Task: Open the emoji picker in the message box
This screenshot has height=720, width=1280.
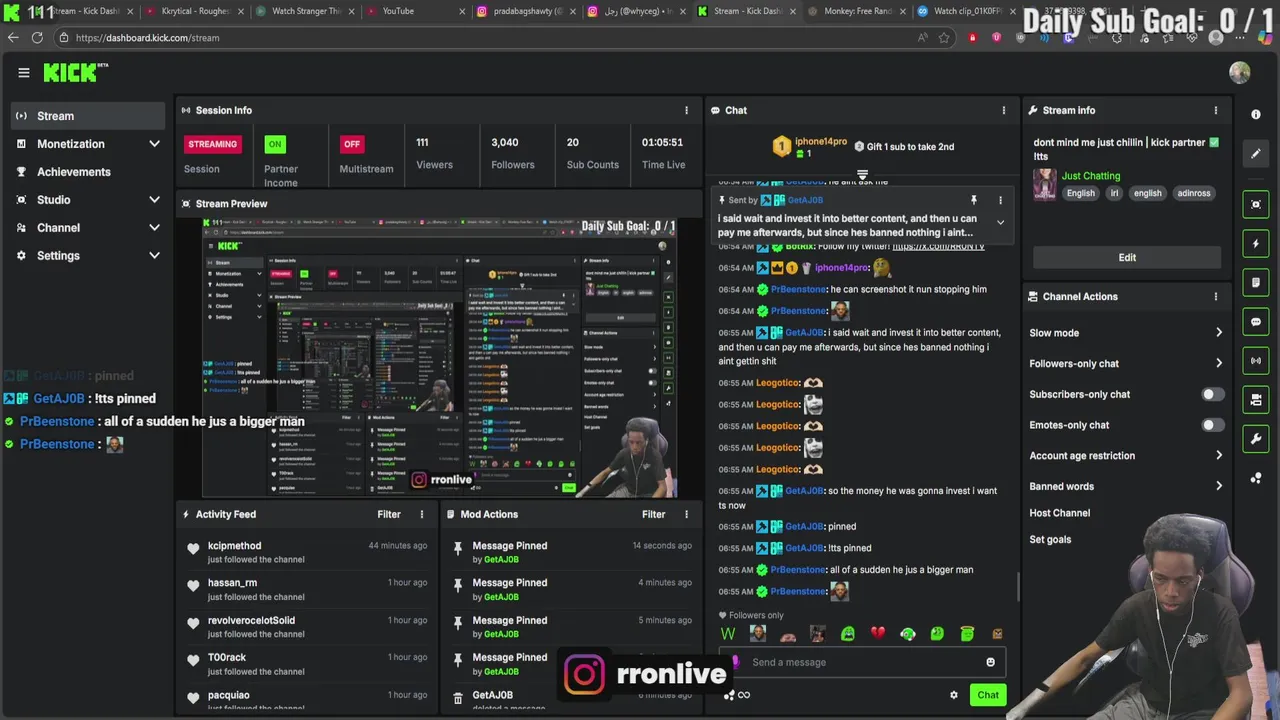Action: (x=990, y=662)
